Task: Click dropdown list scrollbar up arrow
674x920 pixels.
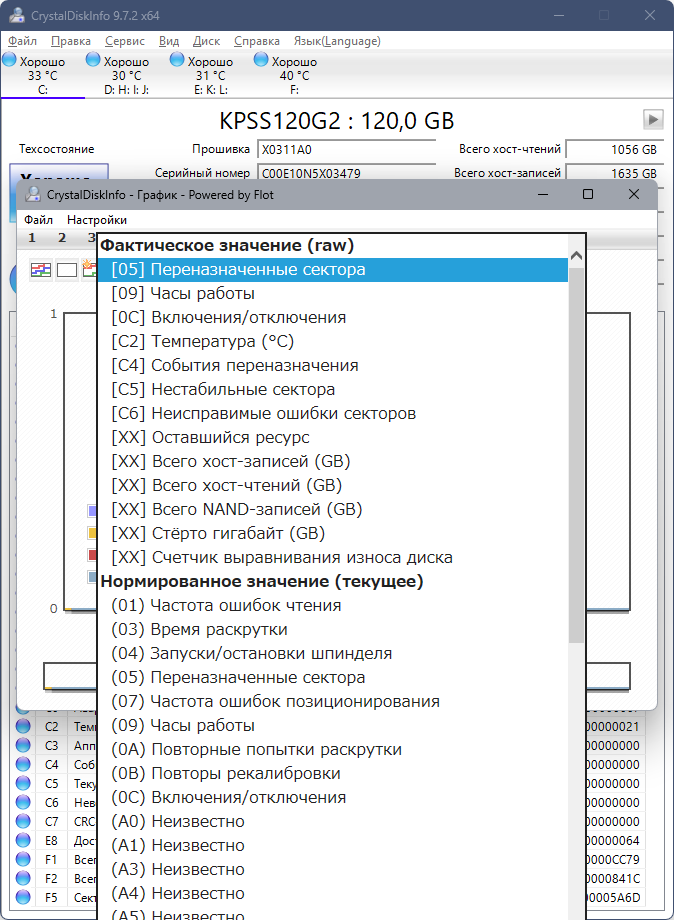Action: [x=576, y=256]
